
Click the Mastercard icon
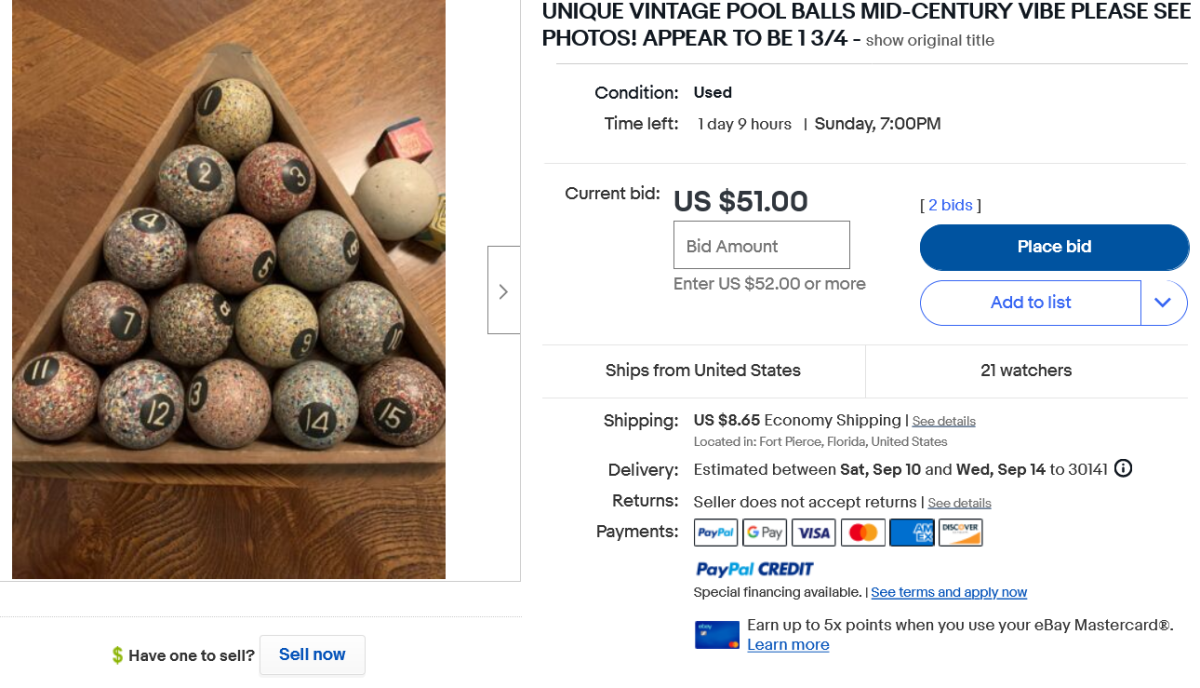coord(863,533)
